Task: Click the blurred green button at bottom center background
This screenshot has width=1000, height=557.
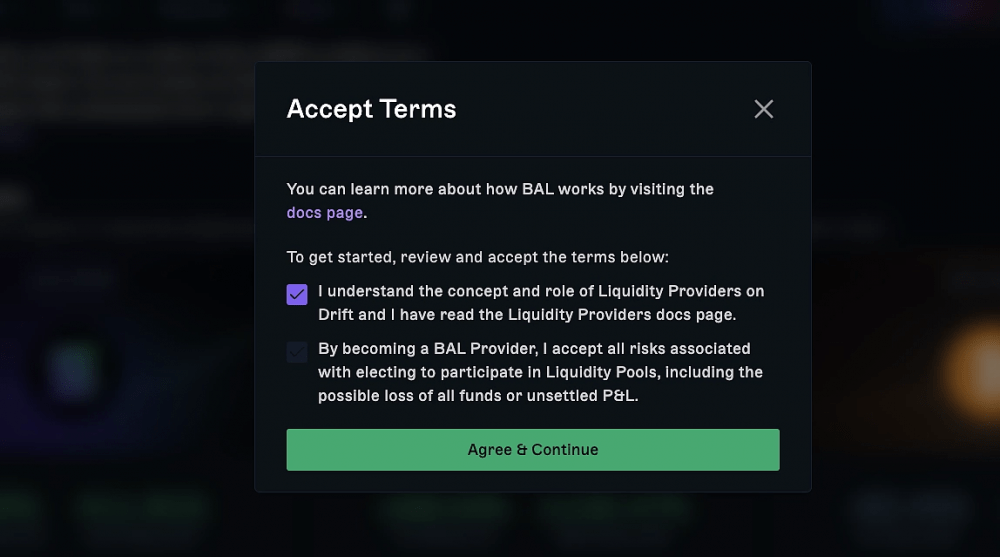Action: tap(443, 509)
